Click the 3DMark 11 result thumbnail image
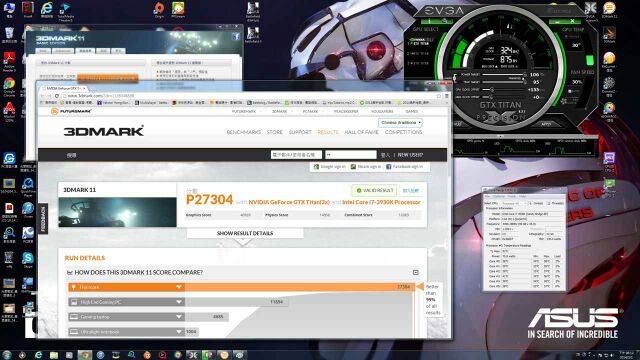640x360 pixels. point(118,212)
